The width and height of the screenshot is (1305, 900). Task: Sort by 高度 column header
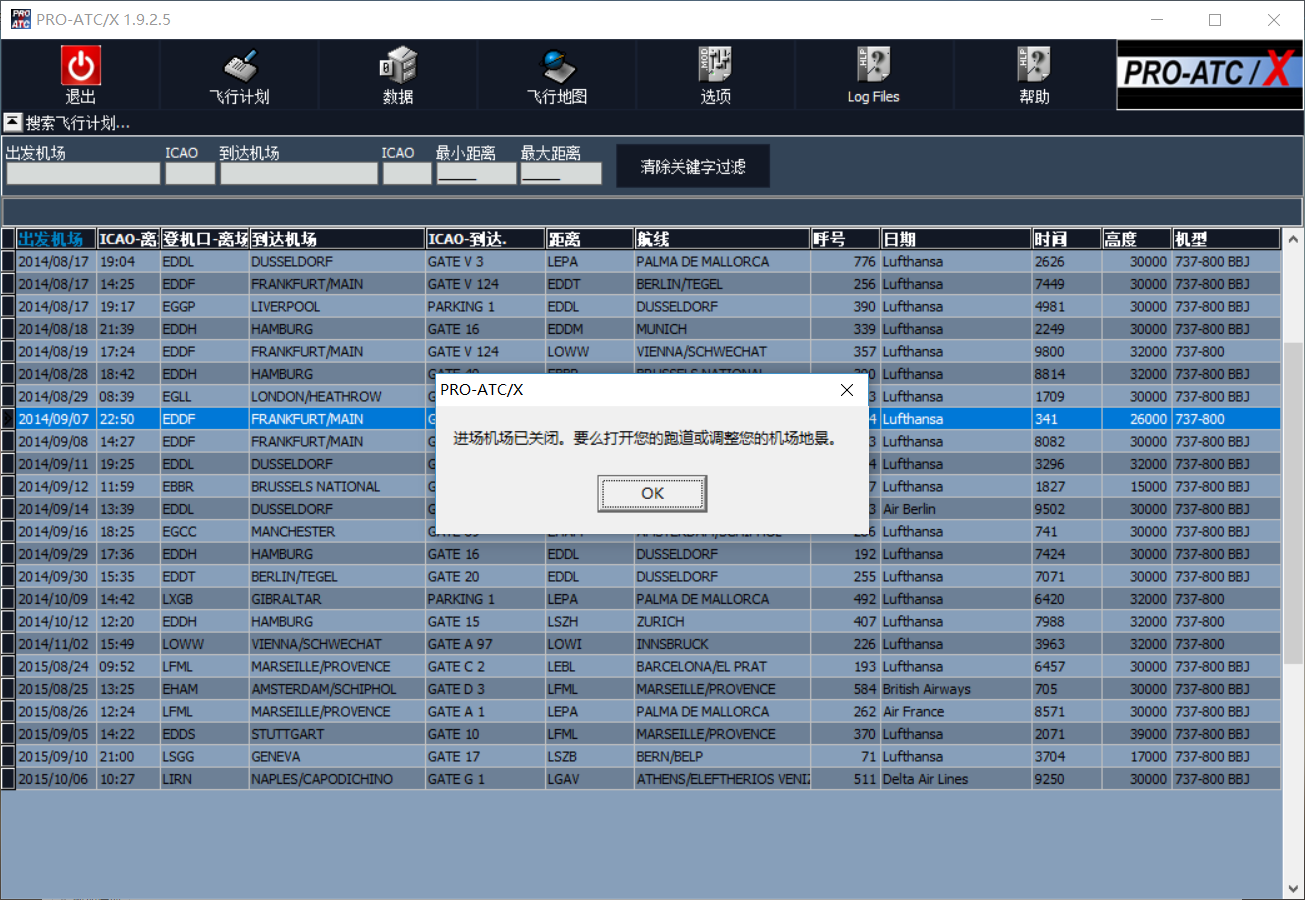point(1137,239)
